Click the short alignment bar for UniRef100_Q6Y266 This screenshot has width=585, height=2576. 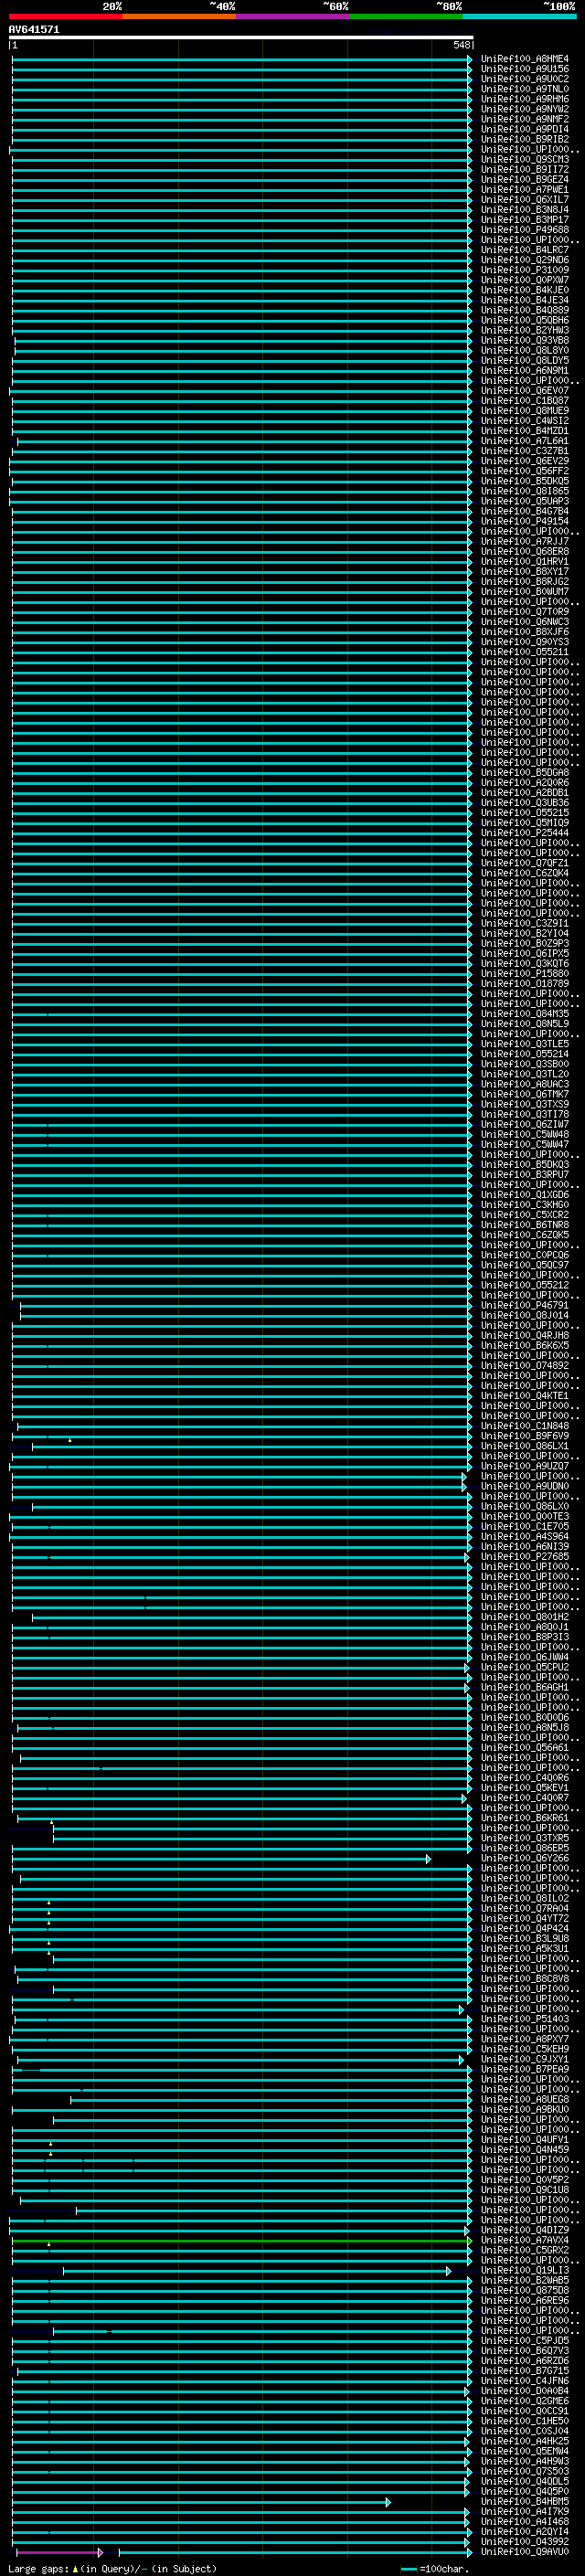(221, 1859)
